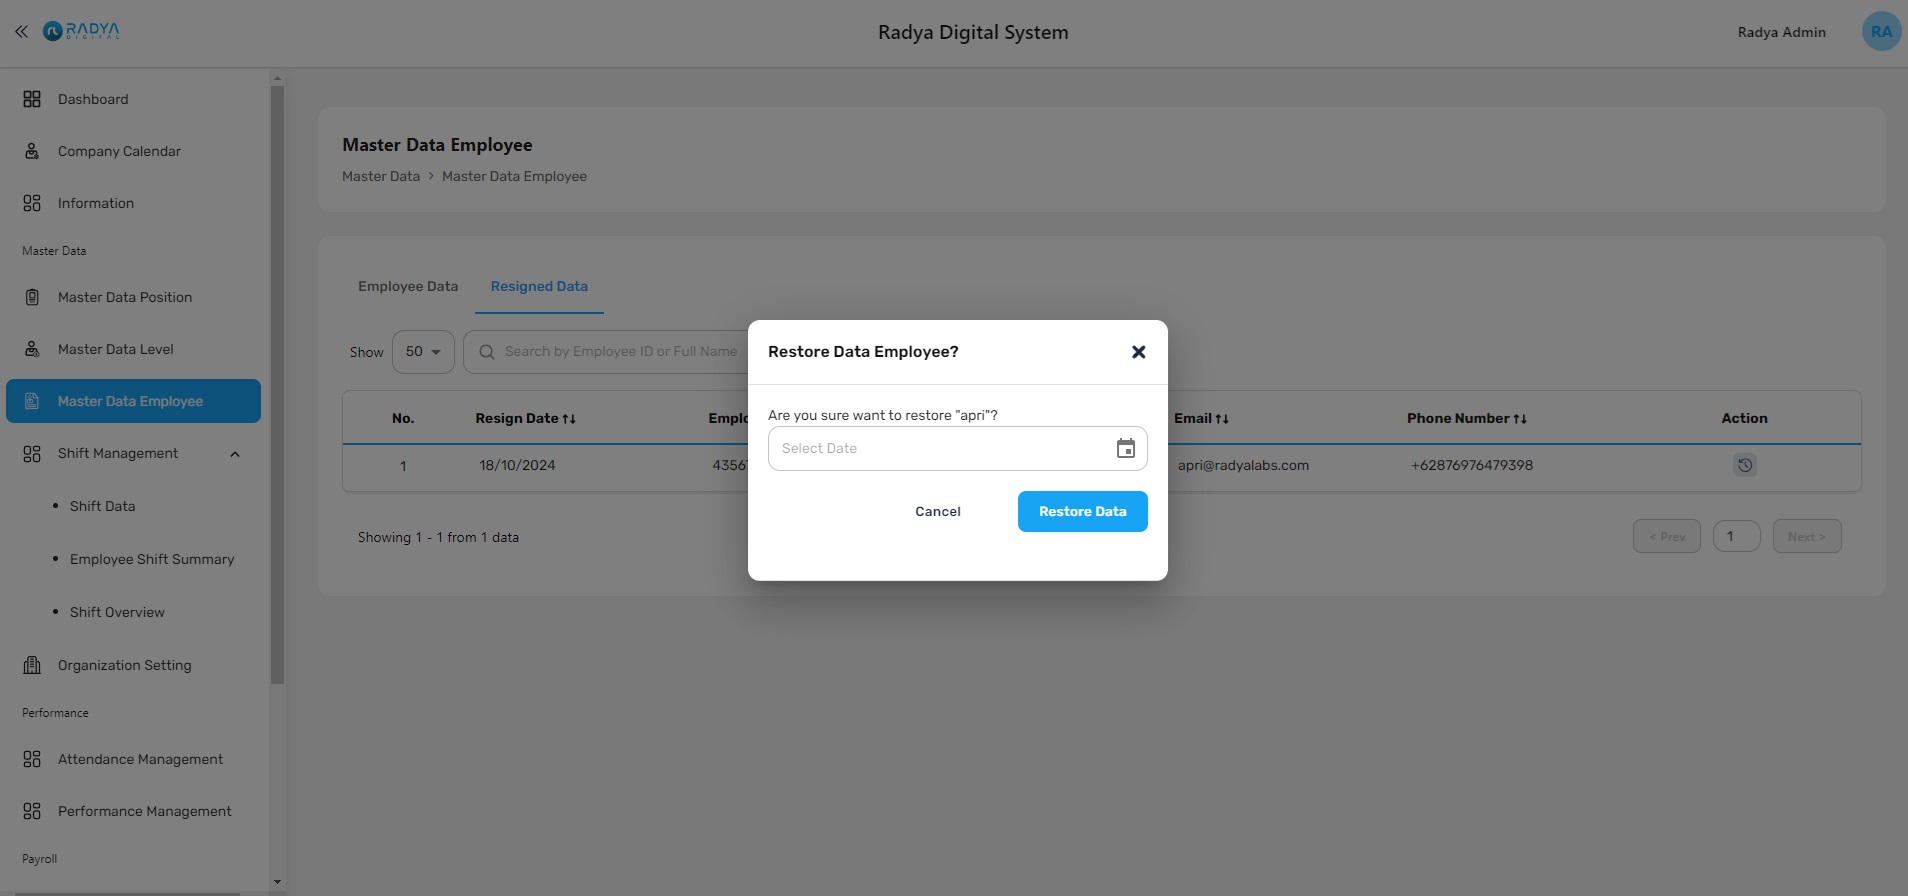Click Prev pagination button
The image size is (1908, 896).
(x=1667, y=537)
